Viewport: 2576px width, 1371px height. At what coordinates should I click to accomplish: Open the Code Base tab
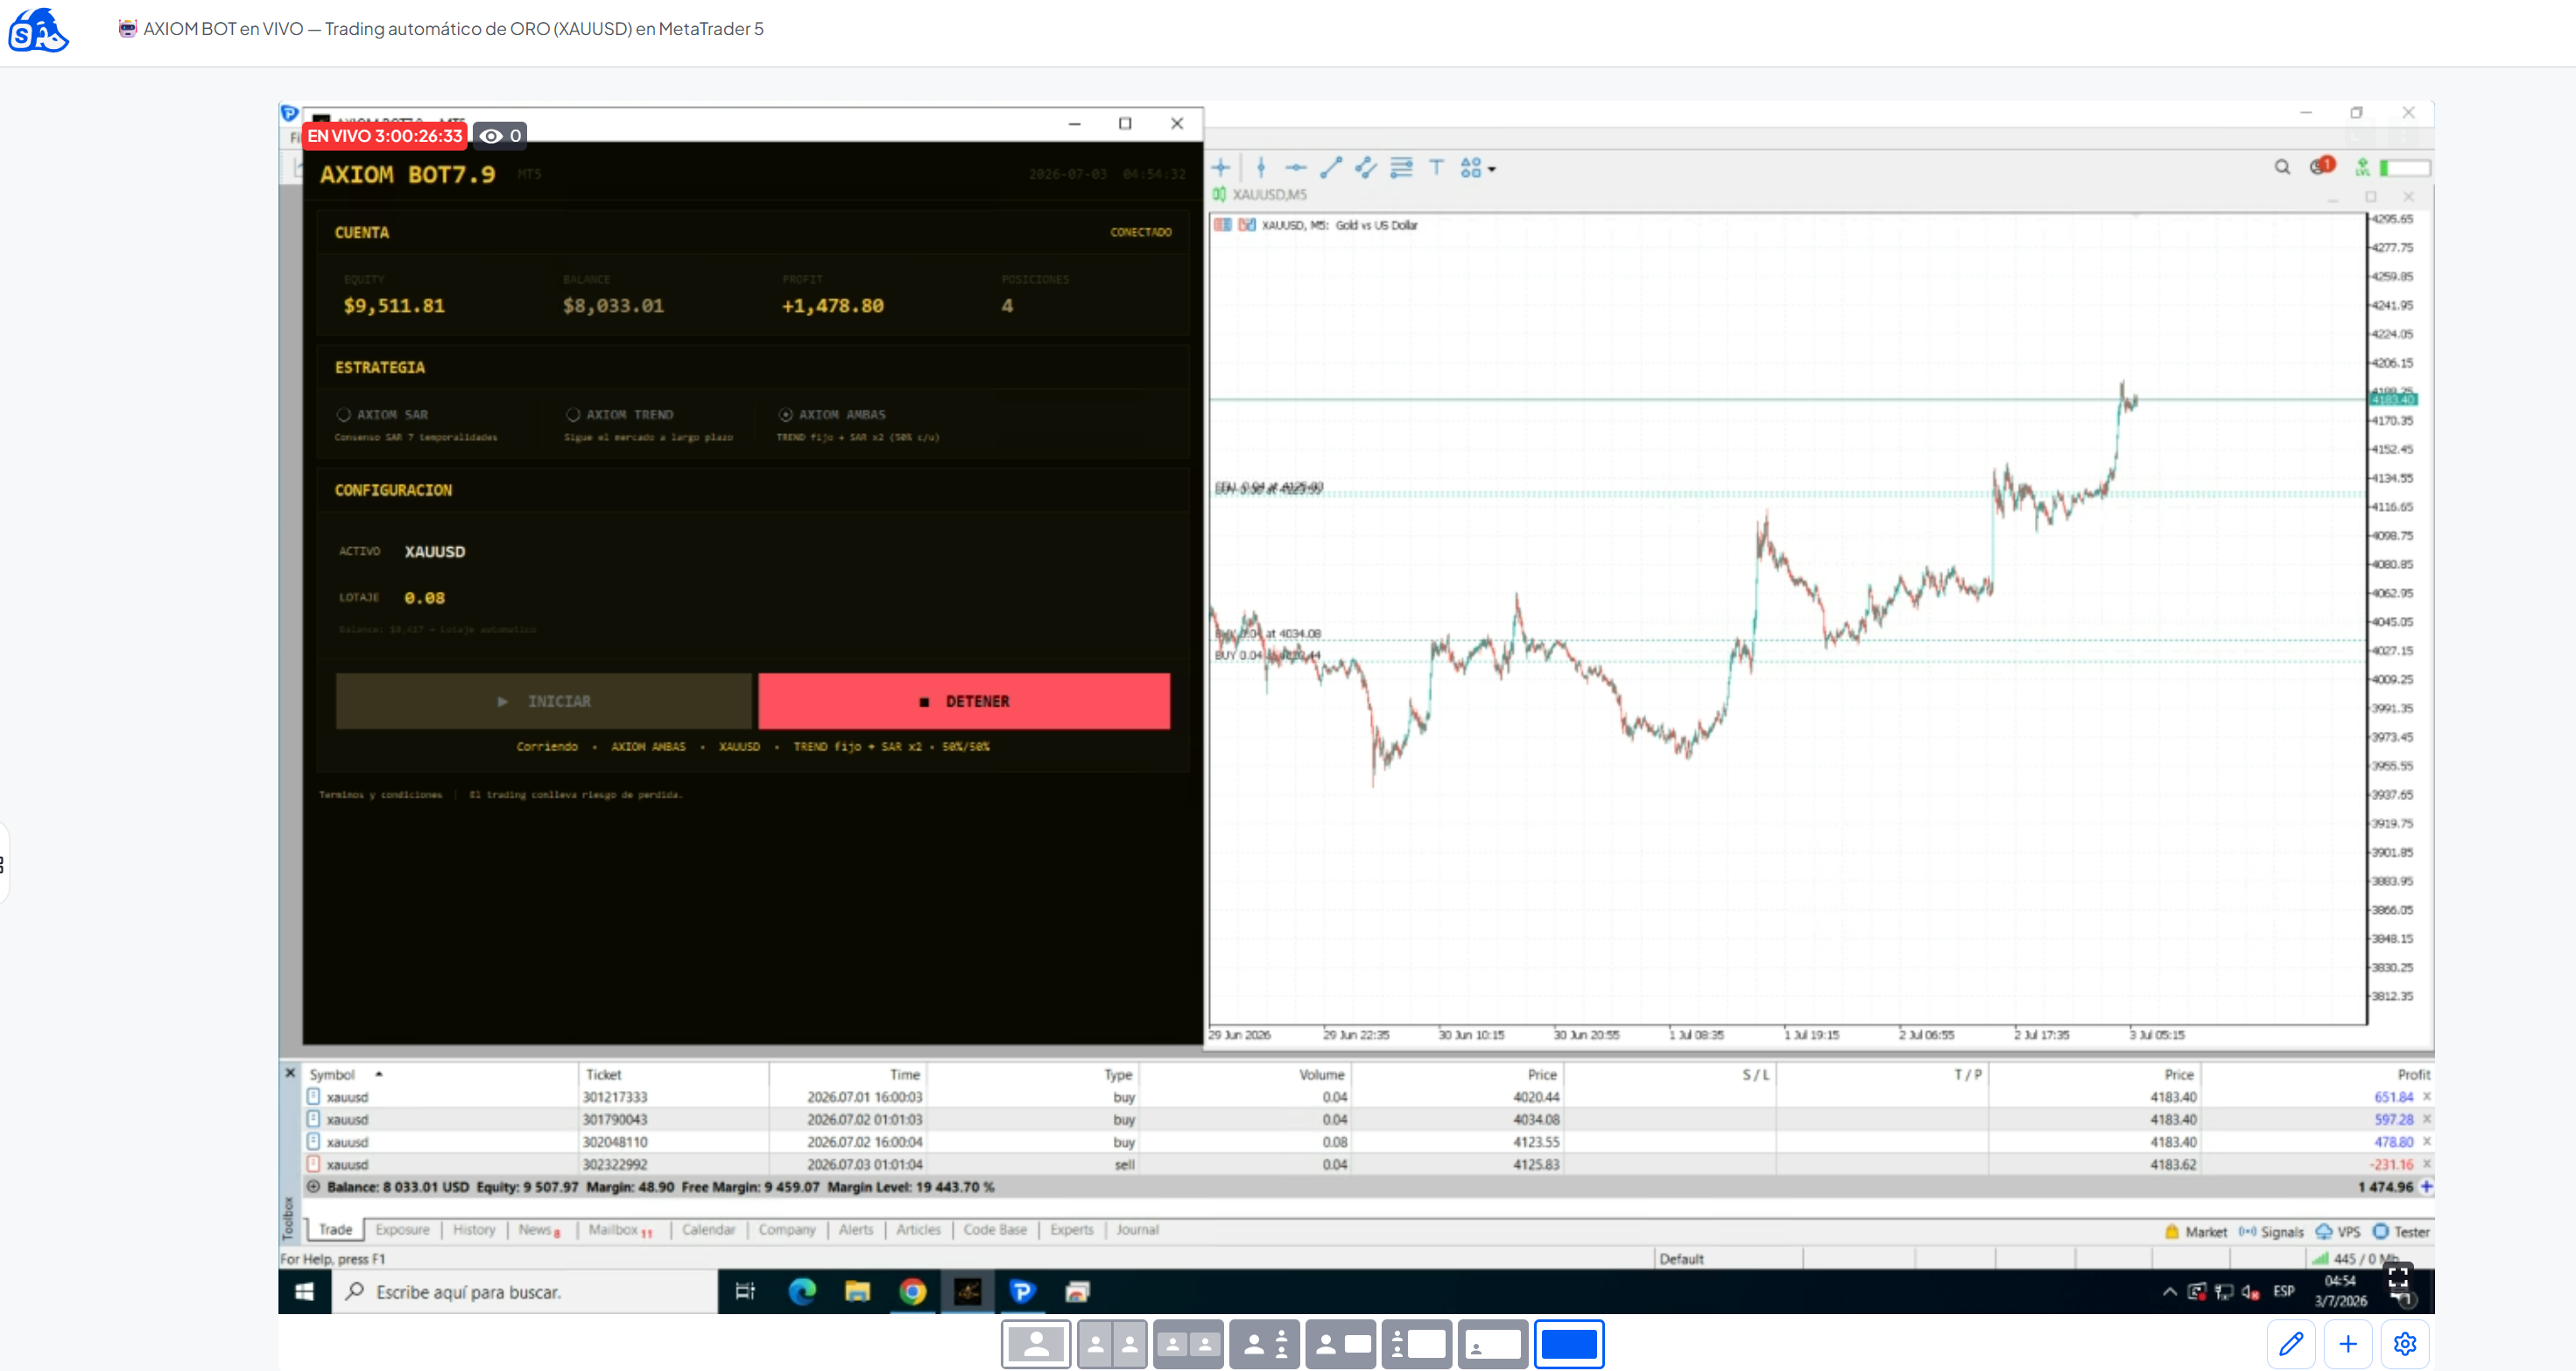(x=995, y=1230)
